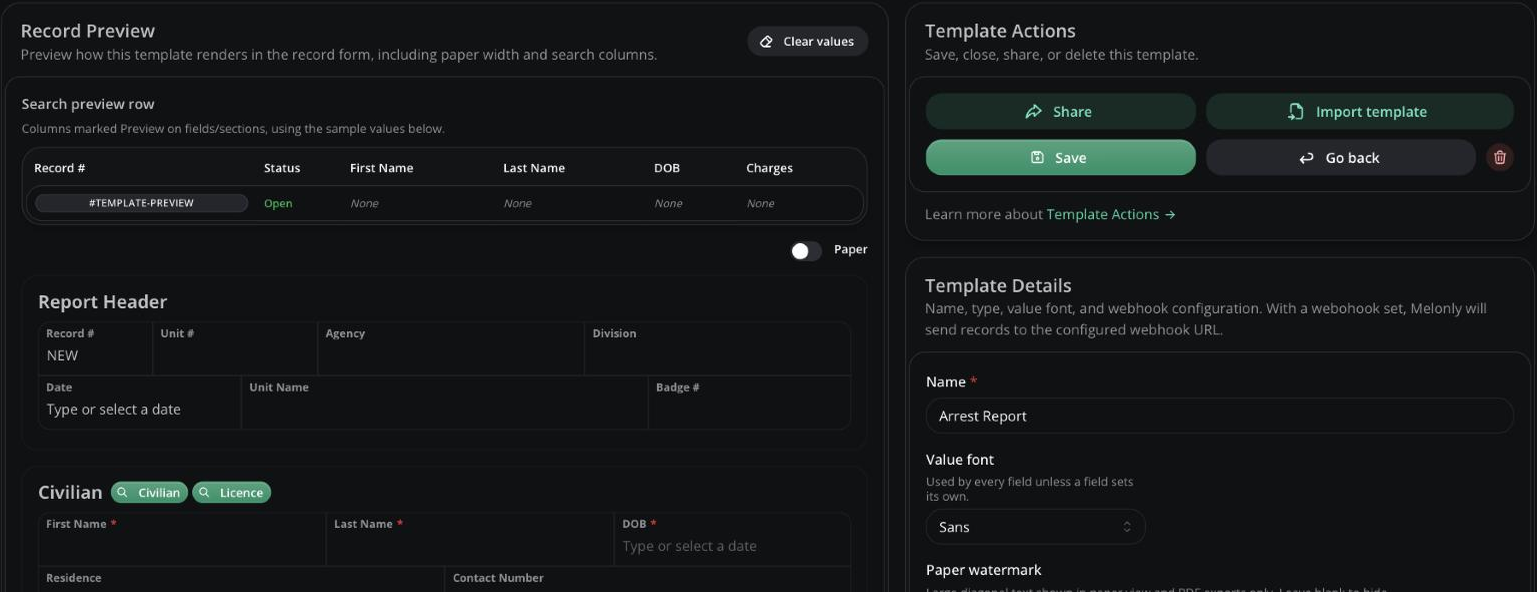Click the Agency field
This screenshot has width=1537, height=592.
coord(451,348)
